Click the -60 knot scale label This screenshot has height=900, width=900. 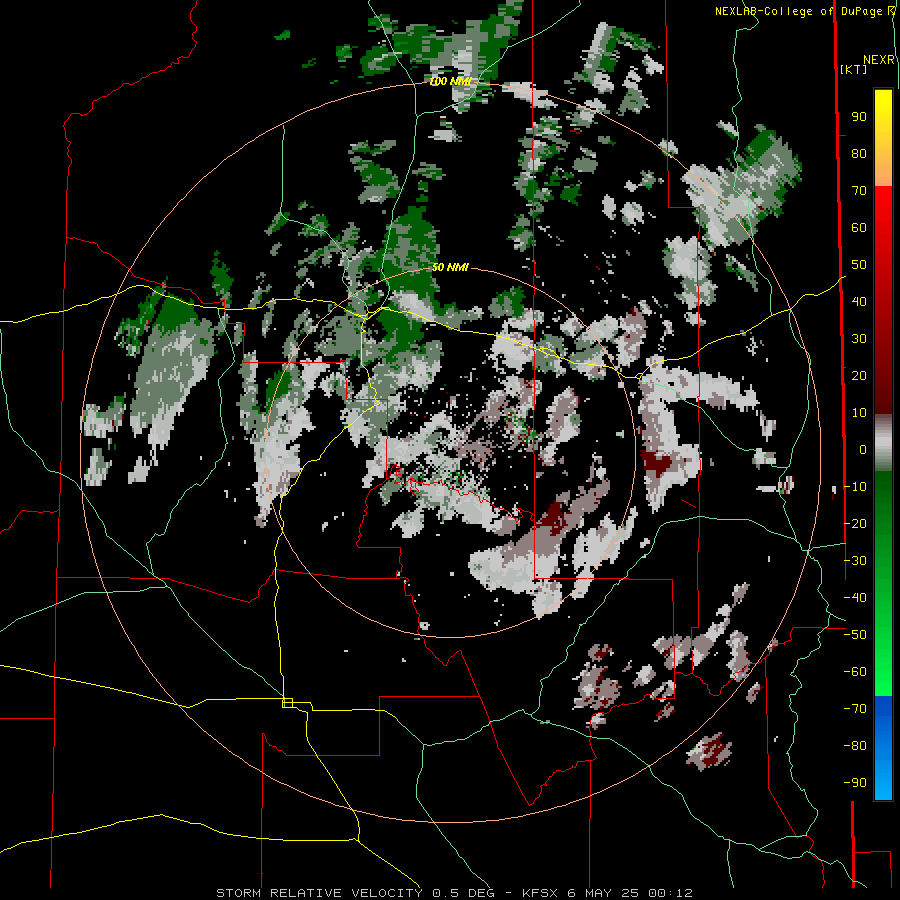pos(855,672)
